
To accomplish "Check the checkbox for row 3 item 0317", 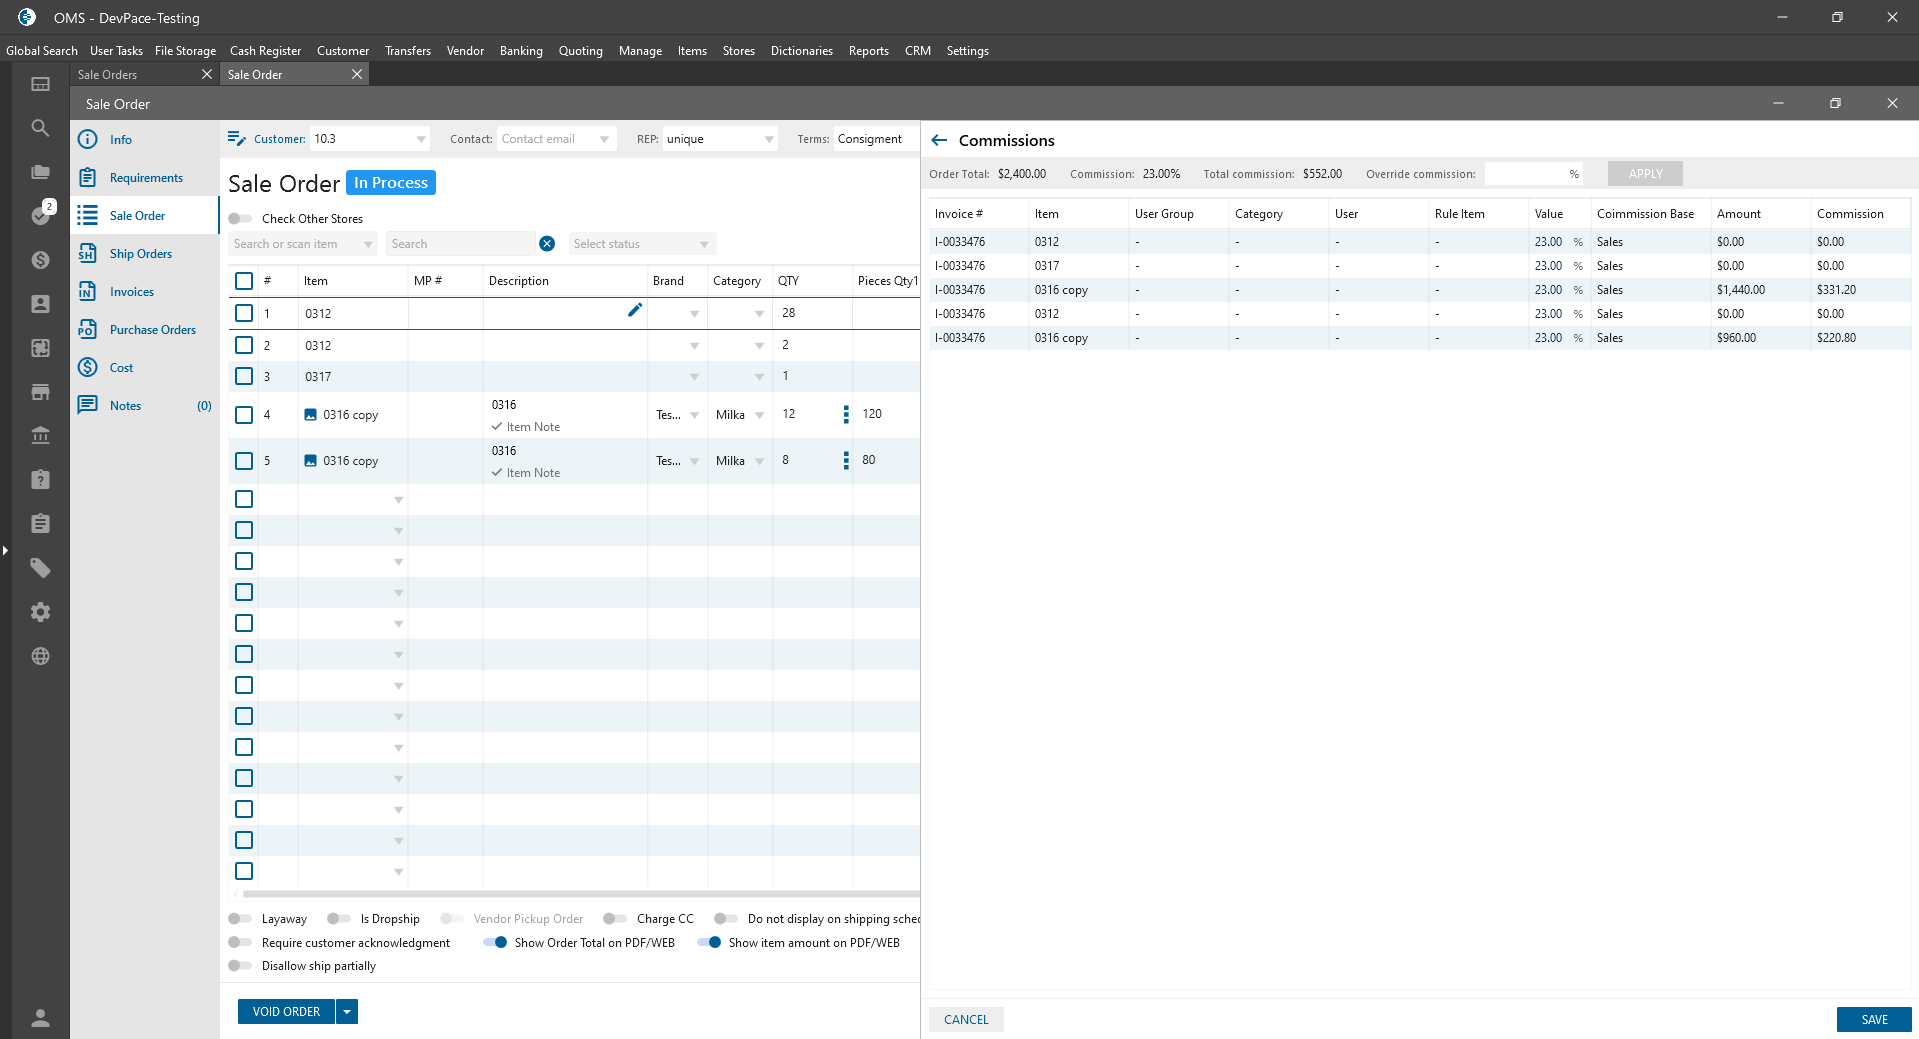I will pyautogui.click(x=244, y=376).
